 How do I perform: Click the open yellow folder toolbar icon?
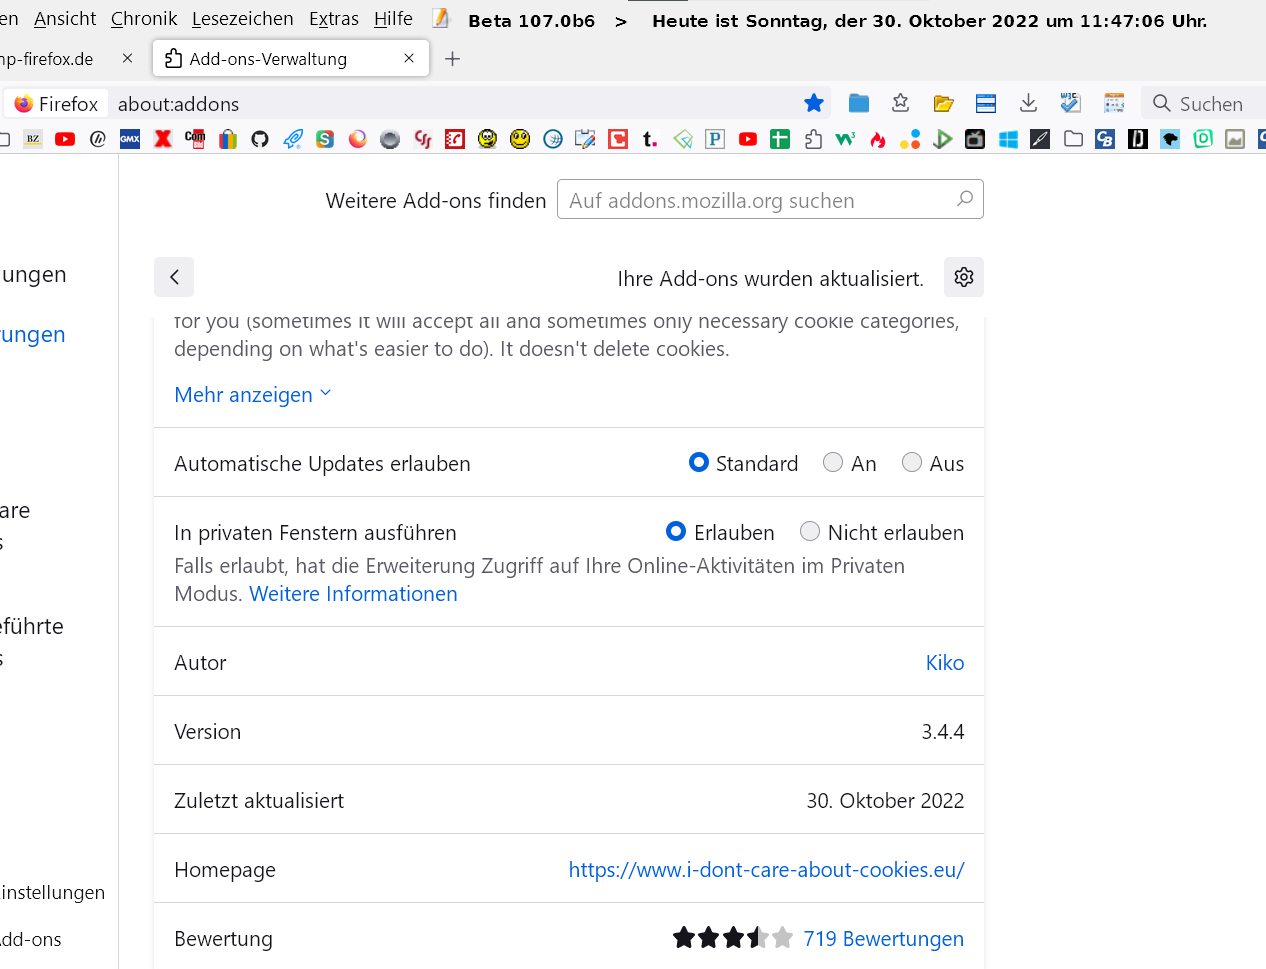(943, 103)
